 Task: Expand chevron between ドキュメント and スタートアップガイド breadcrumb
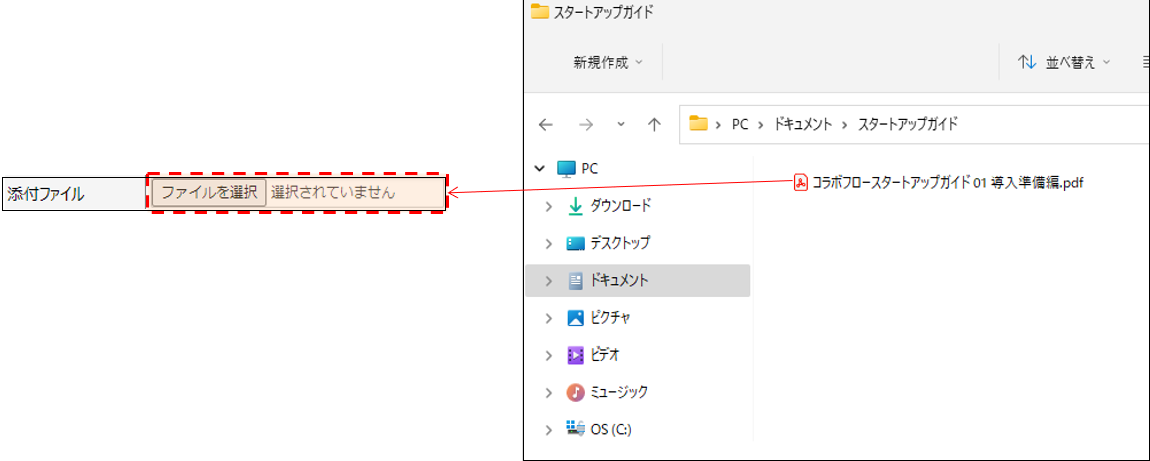[845, 124]
